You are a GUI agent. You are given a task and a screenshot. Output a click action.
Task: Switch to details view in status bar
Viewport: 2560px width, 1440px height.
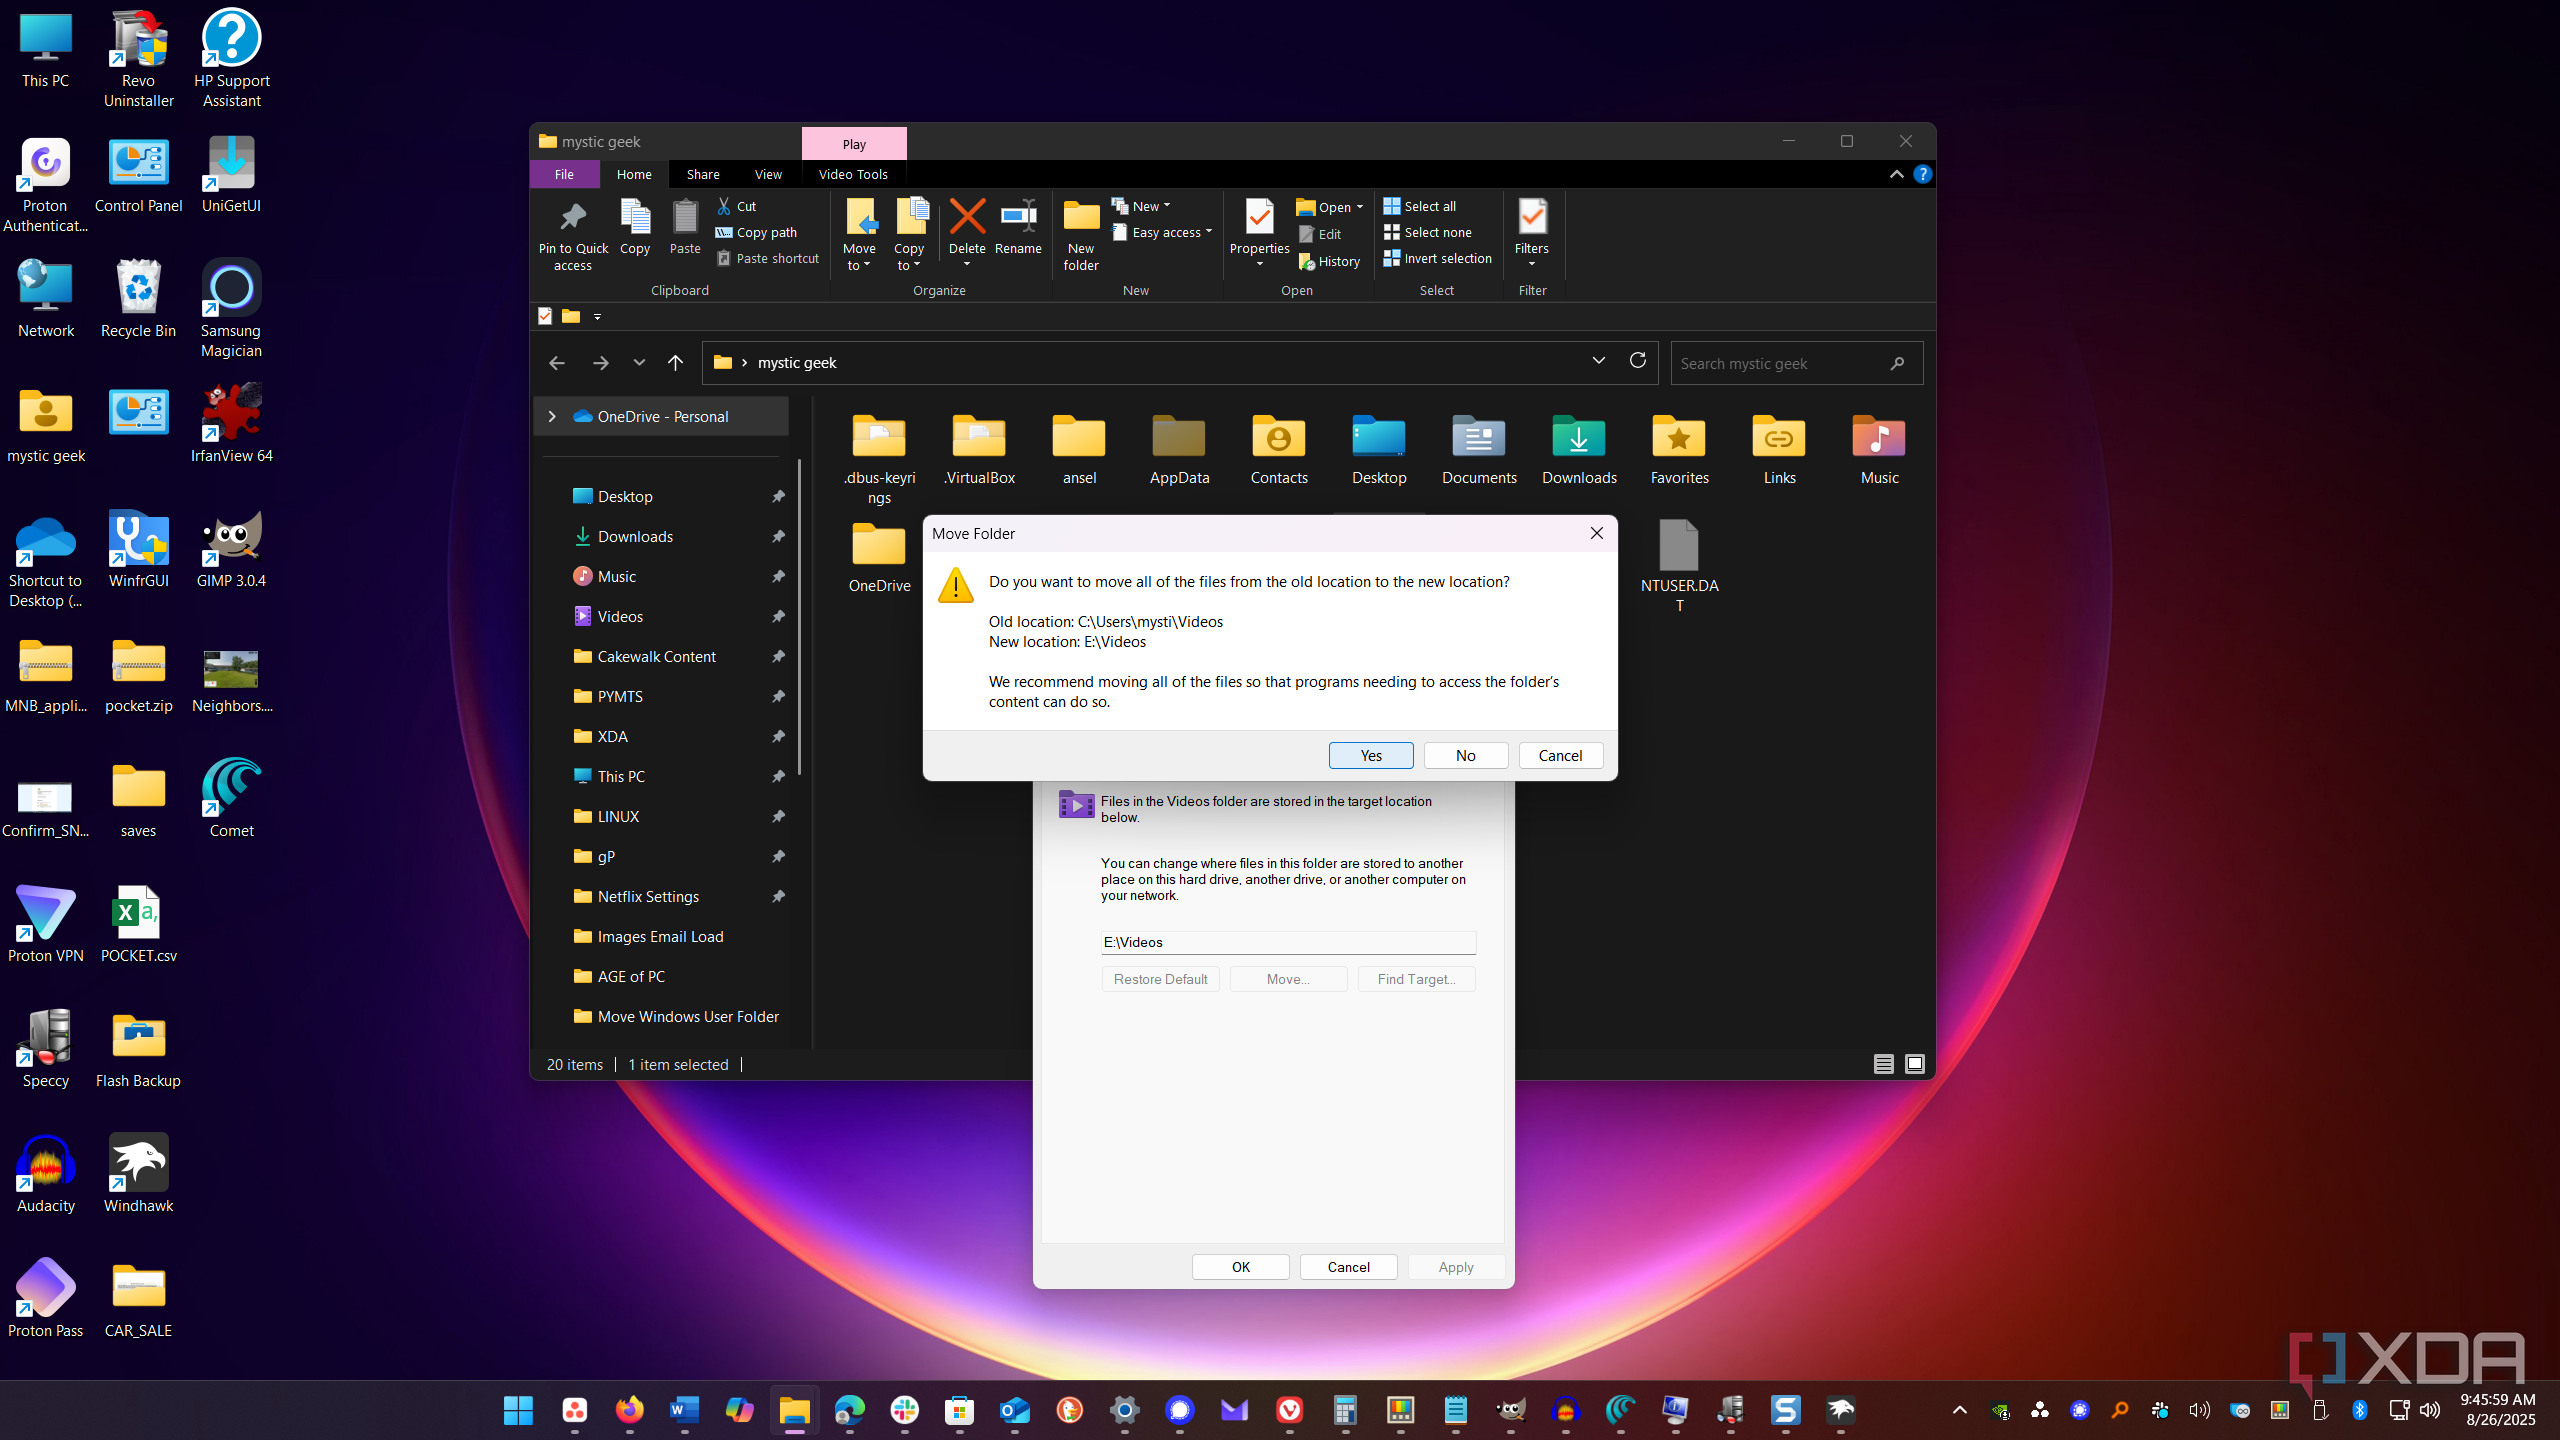(x=1883, y=1064)
